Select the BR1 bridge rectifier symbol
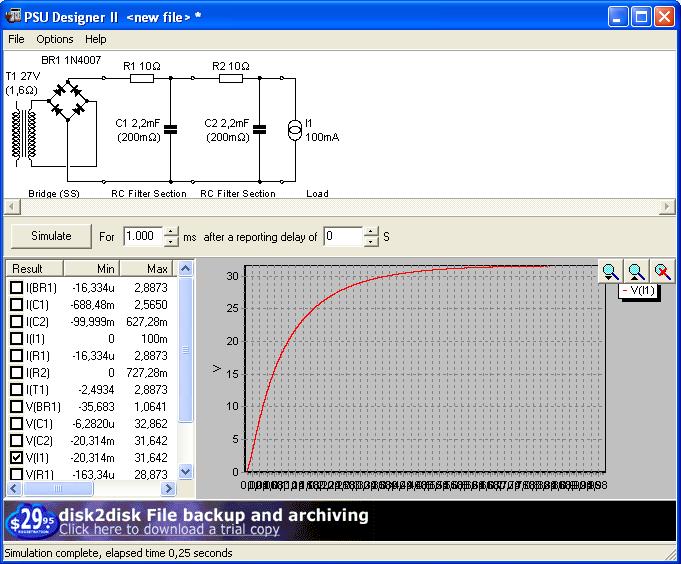The width and height of the screenshot is (681, 564). click(67, 103)
